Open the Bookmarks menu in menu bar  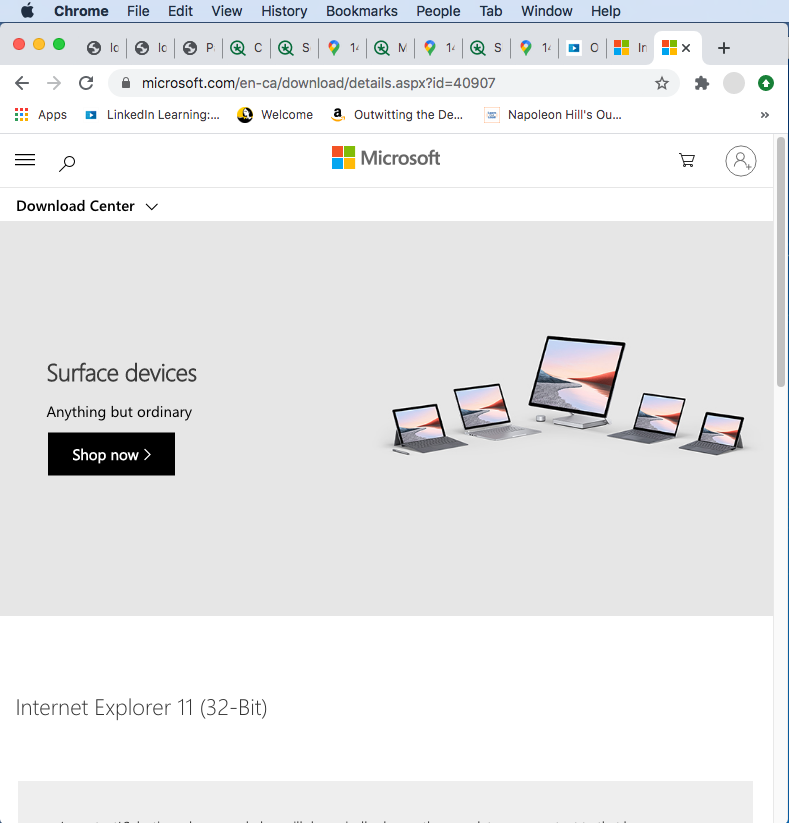pyautogui.click(x=362, y=11)
